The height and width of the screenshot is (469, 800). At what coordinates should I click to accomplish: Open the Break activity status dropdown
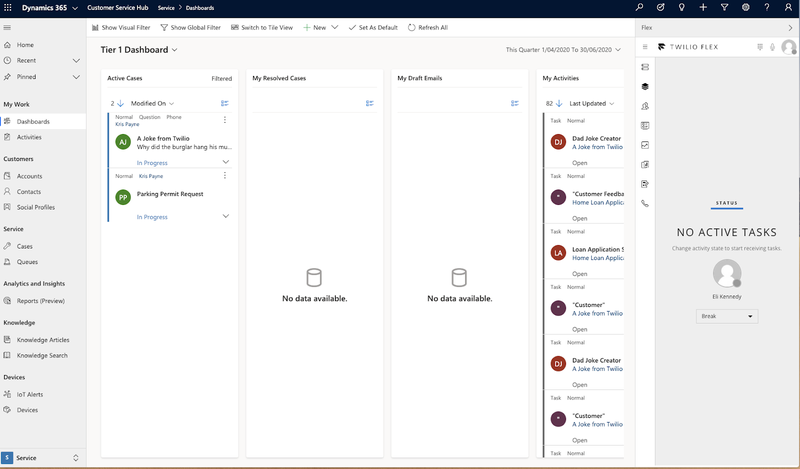pos(727,316)
